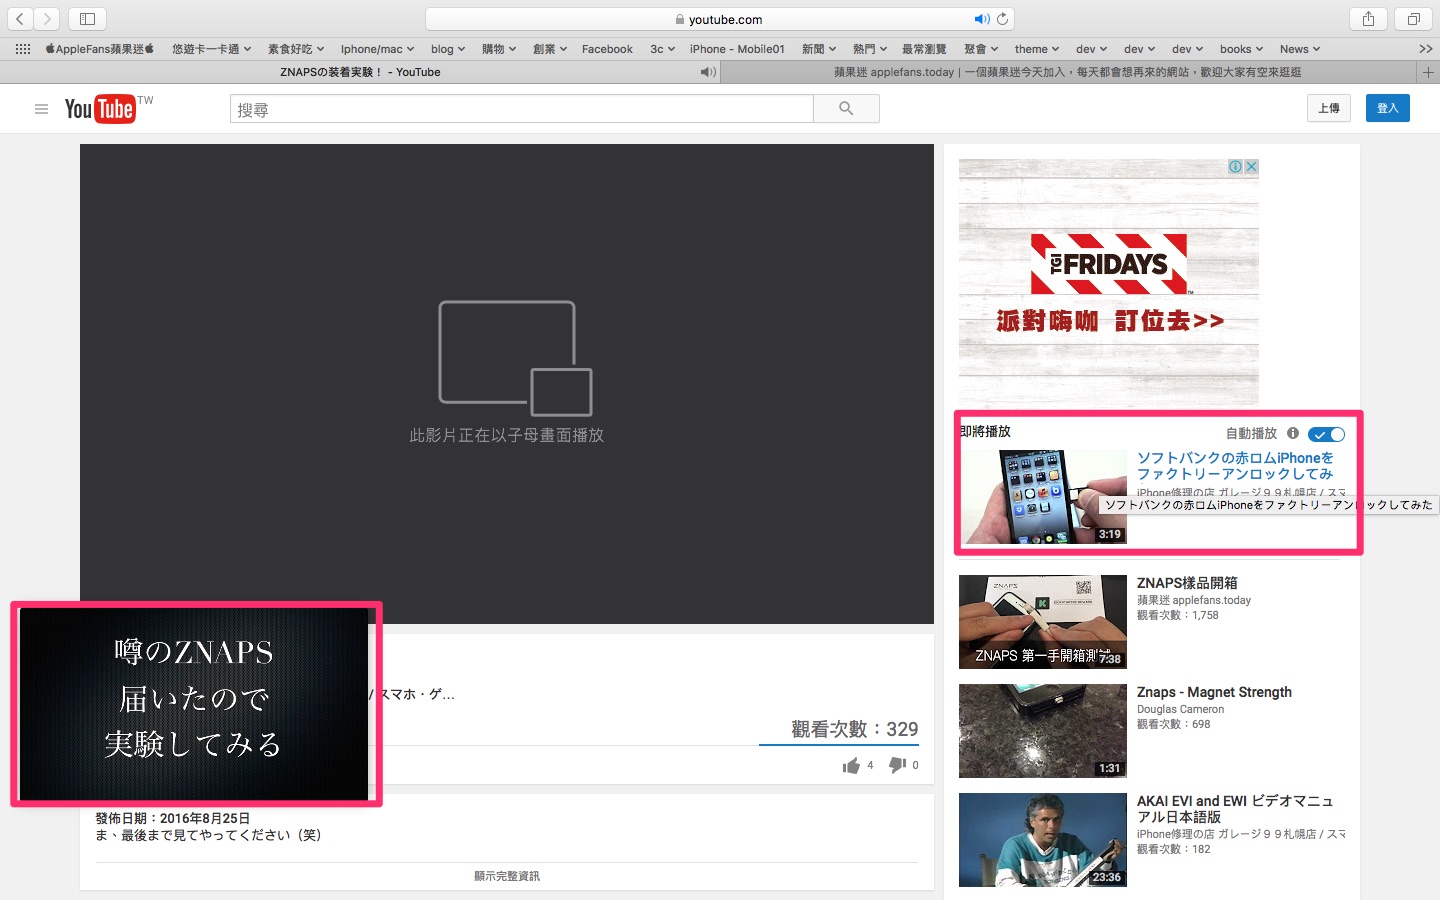Open the ソフトバンクの赤ロムiPhone video title
The height and width of the screenshot is (900, 1440).
tap(1235, 466)
